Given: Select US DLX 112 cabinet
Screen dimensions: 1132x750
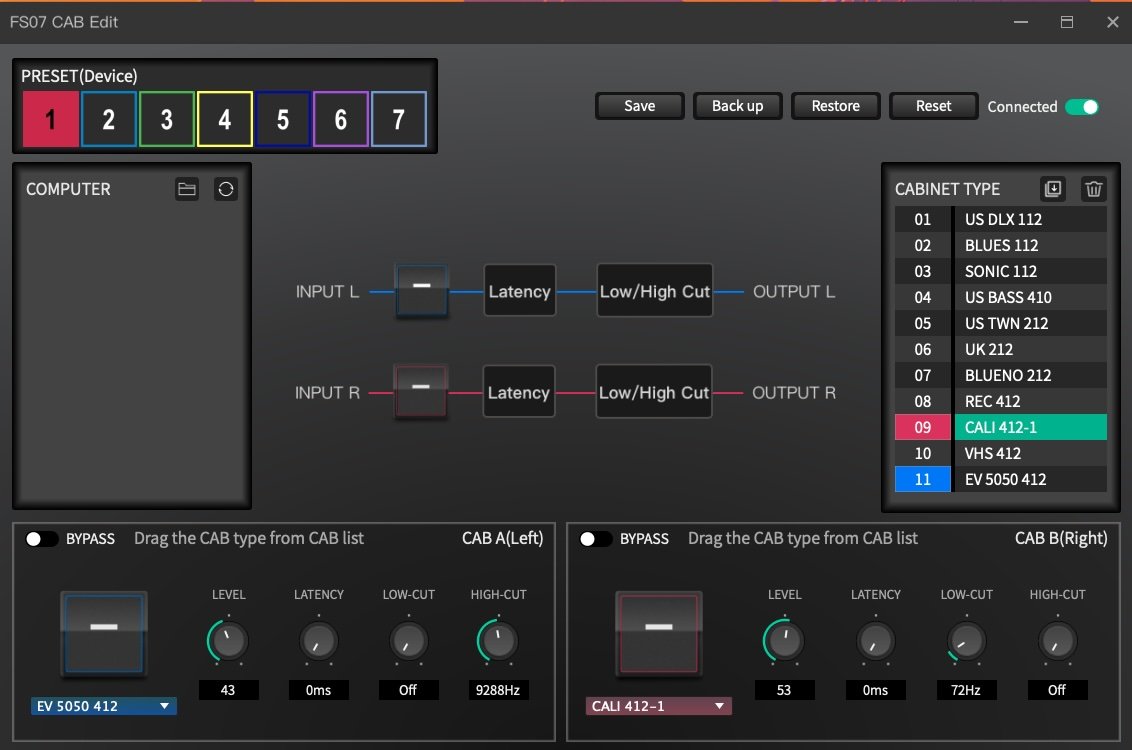Looking at the screenshot, I should (1001, 219).
